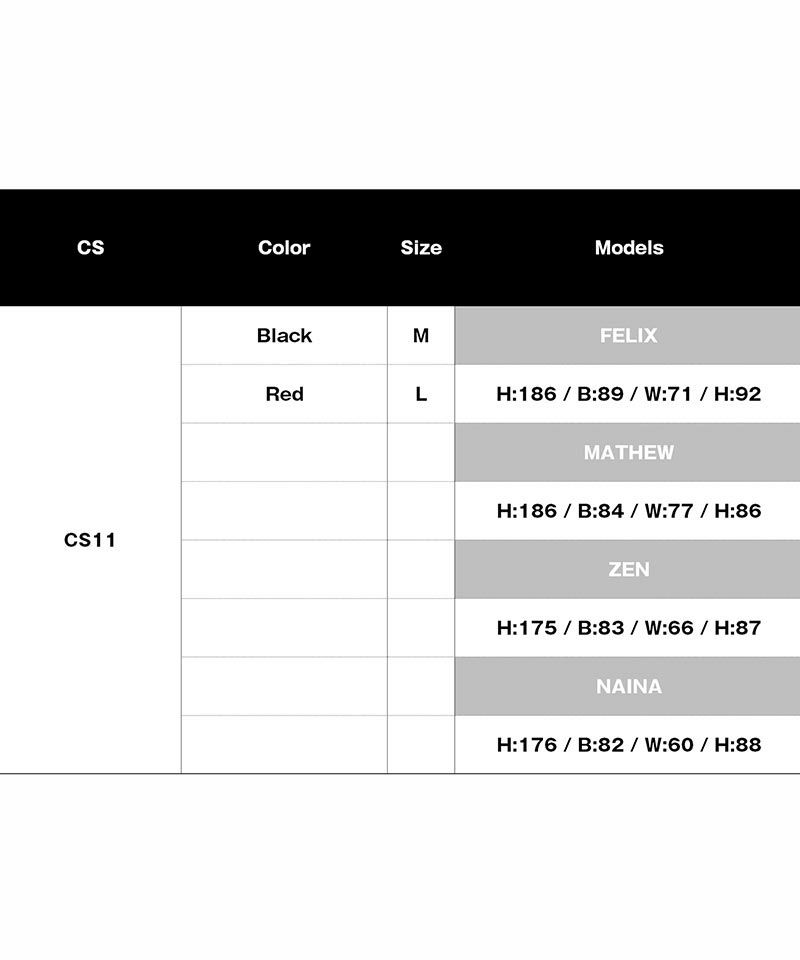Select the FELIX model name row
The image size is (800, 960).
pyautogui.click(x=628, y=336)
